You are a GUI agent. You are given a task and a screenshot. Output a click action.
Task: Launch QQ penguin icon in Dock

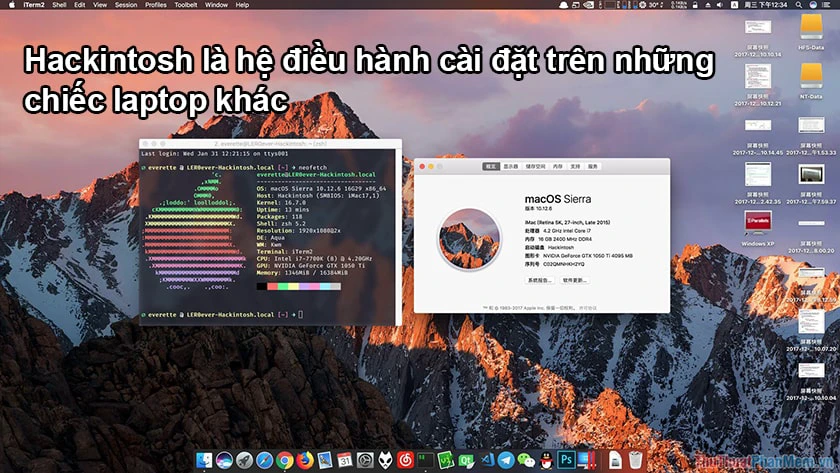pos(546,460)
